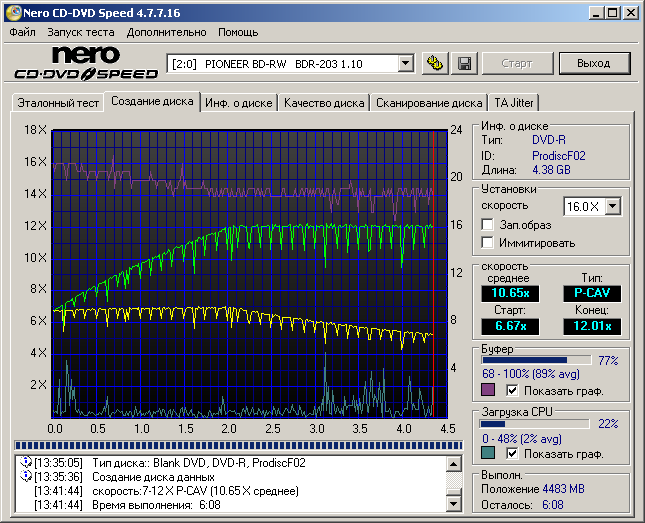
Task: Select the Создание диска tab
Action: tap(152, 101)
